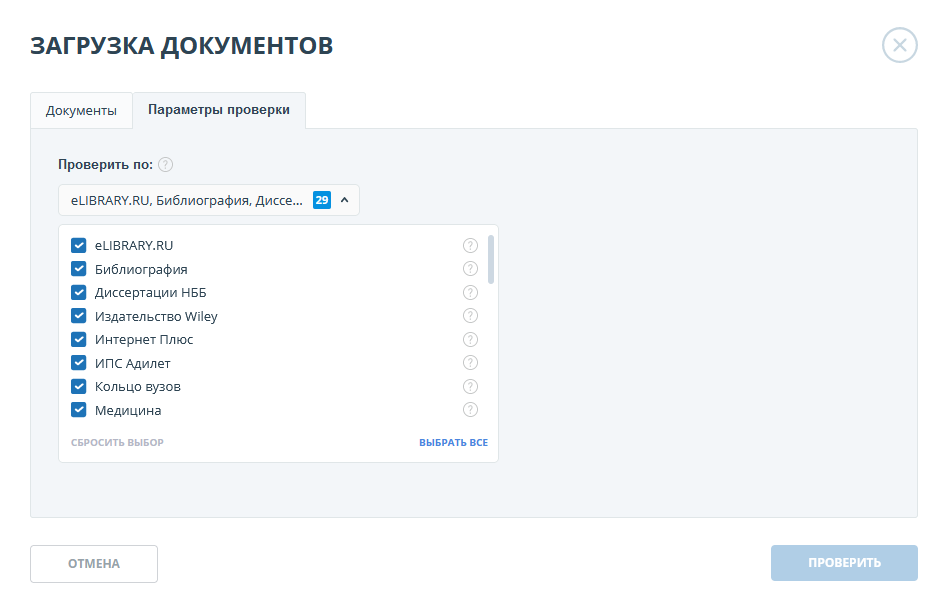Click help icon beside Библиография
The width and height of the screenshot is (945, 609).
pos(470,269)
